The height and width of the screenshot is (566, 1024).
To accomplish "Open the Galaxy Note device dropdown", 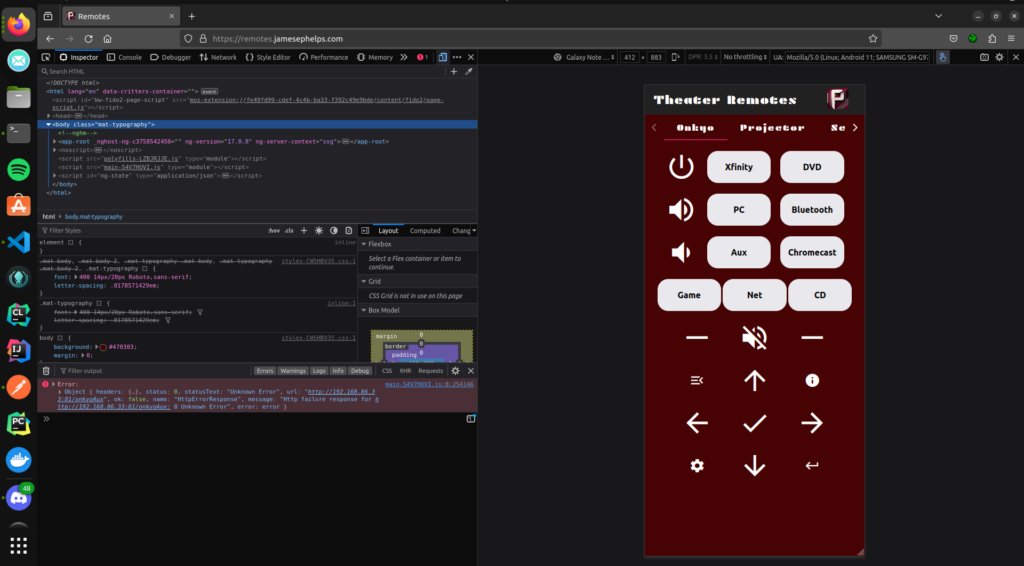I will coord(584,57).
